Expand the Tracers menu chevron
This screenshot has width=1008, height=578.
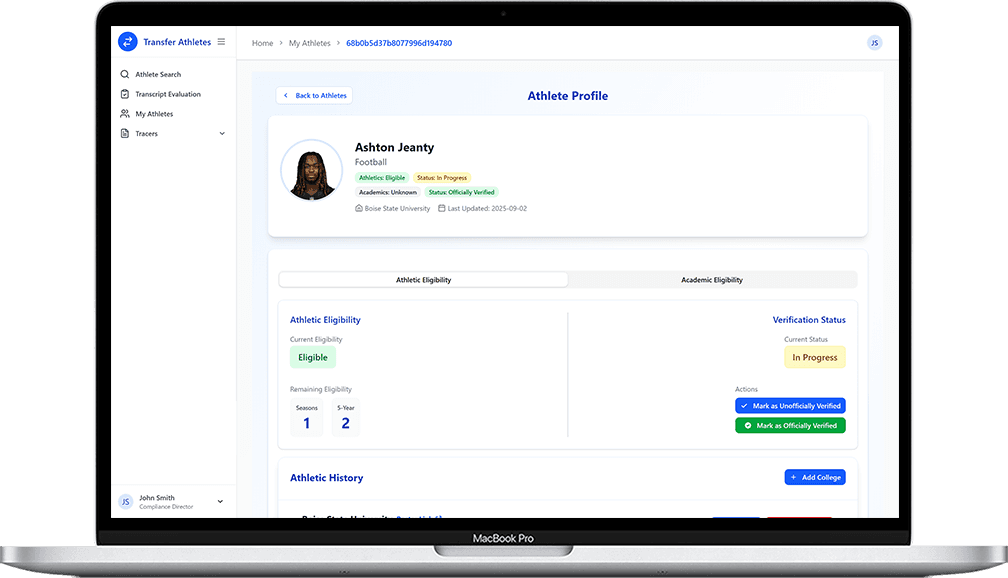[x=222, y=134]
